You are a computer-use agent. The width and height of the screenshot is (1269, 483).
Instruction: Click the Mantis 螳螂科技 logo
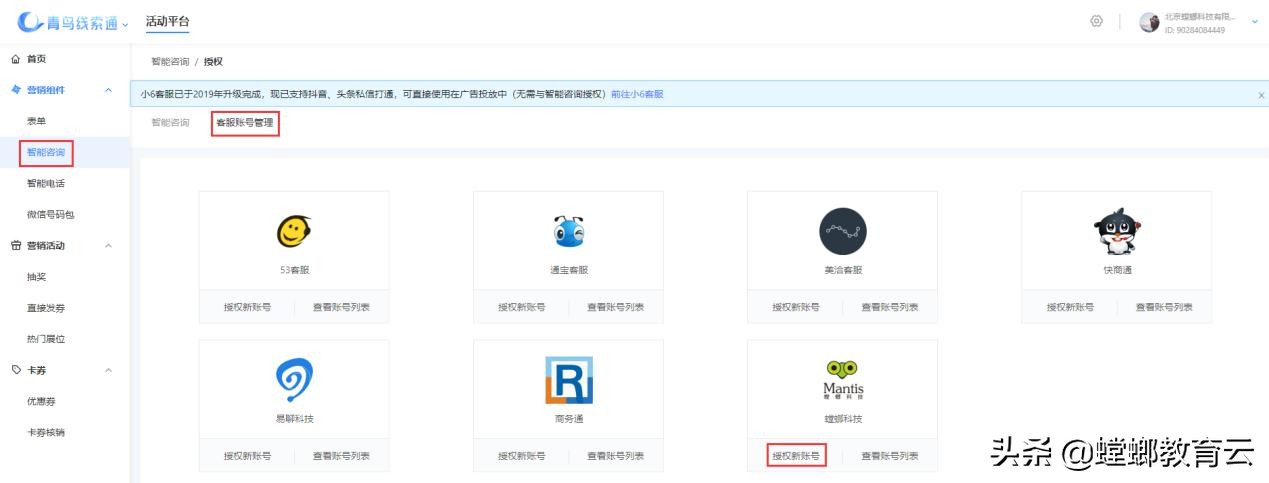coord(842,379)
